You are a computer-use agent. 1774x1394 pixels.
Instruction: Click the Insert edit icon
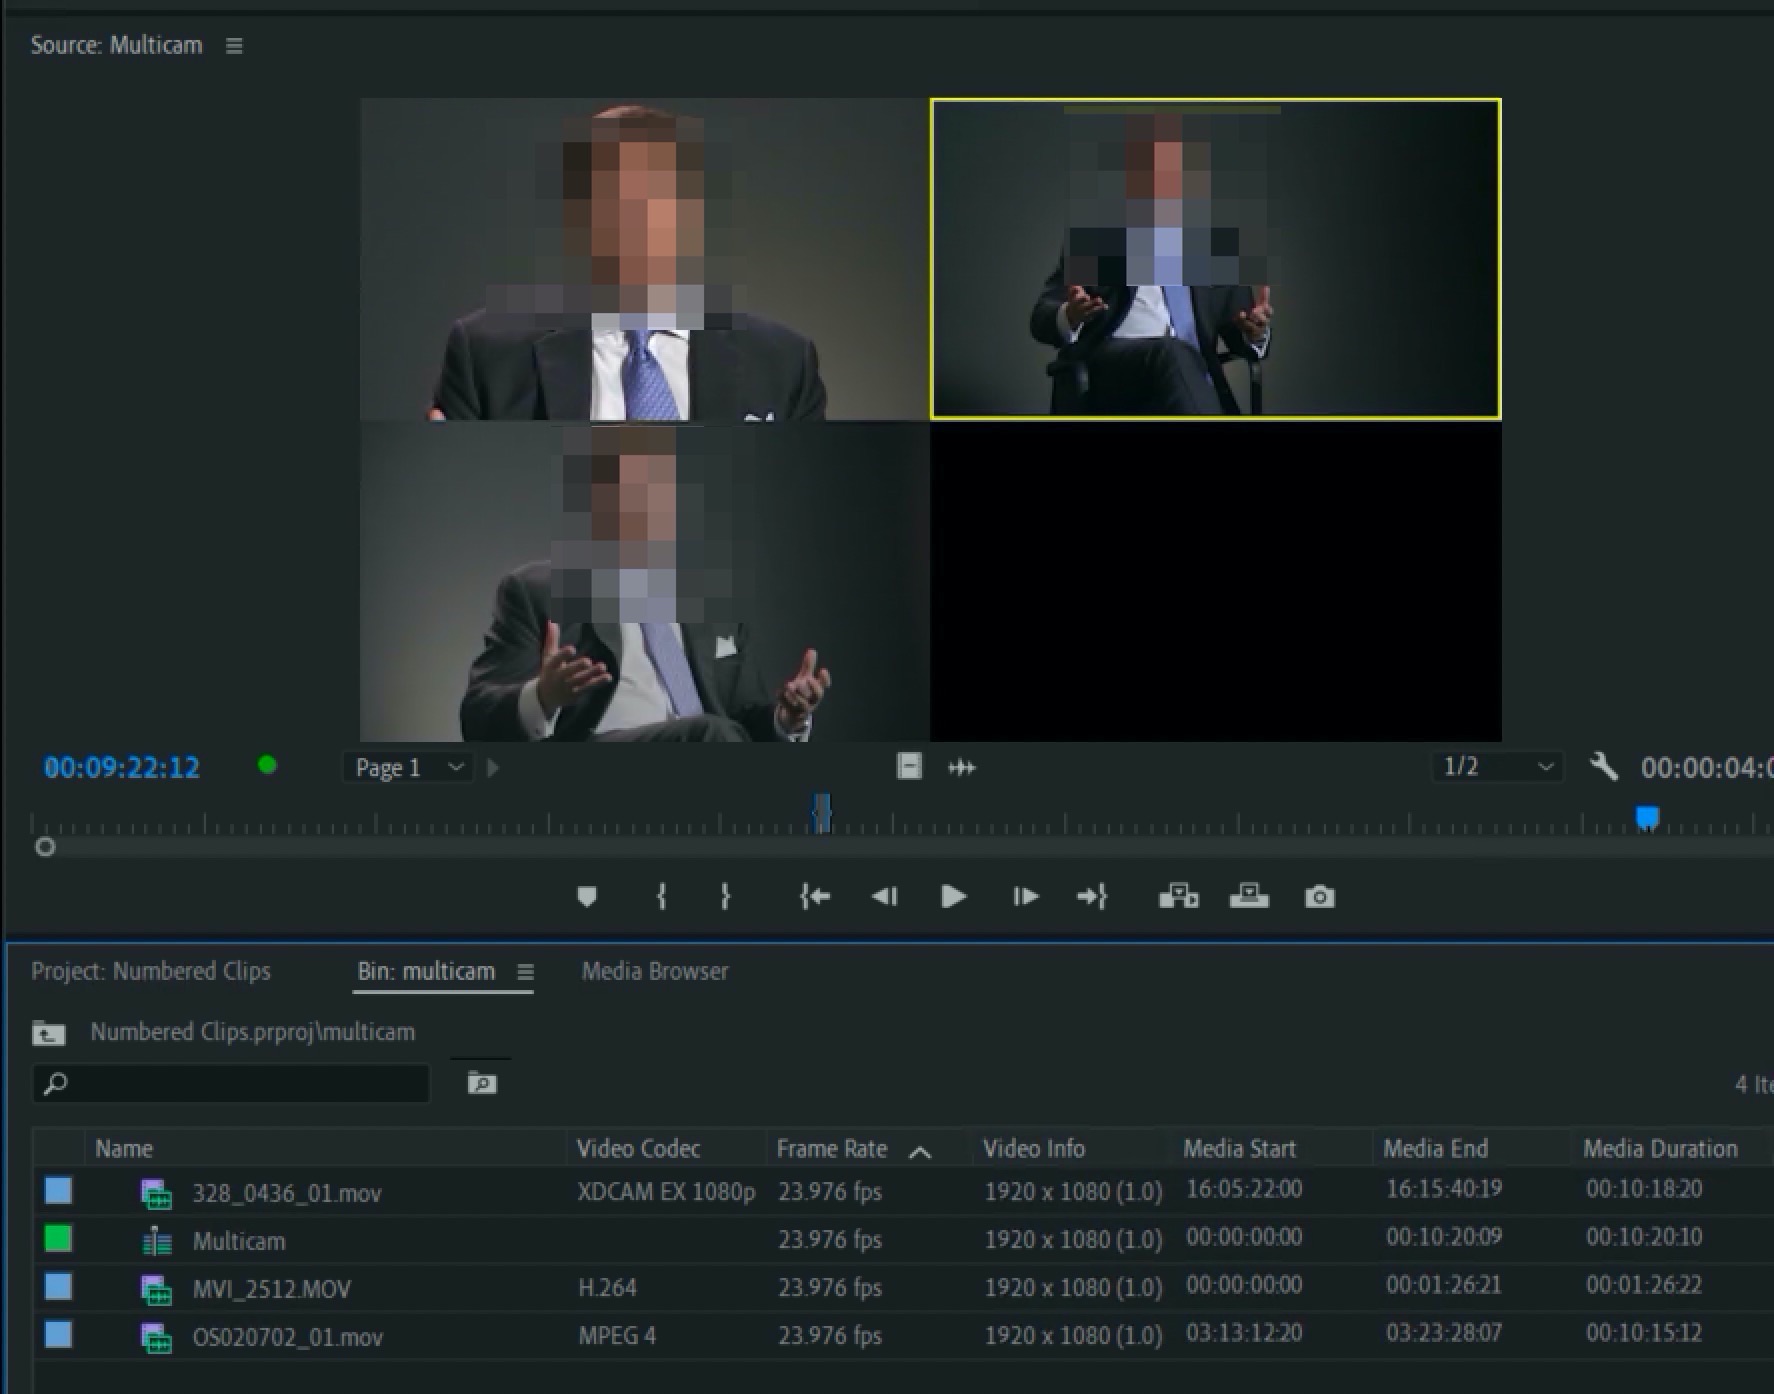point(1178,896)
